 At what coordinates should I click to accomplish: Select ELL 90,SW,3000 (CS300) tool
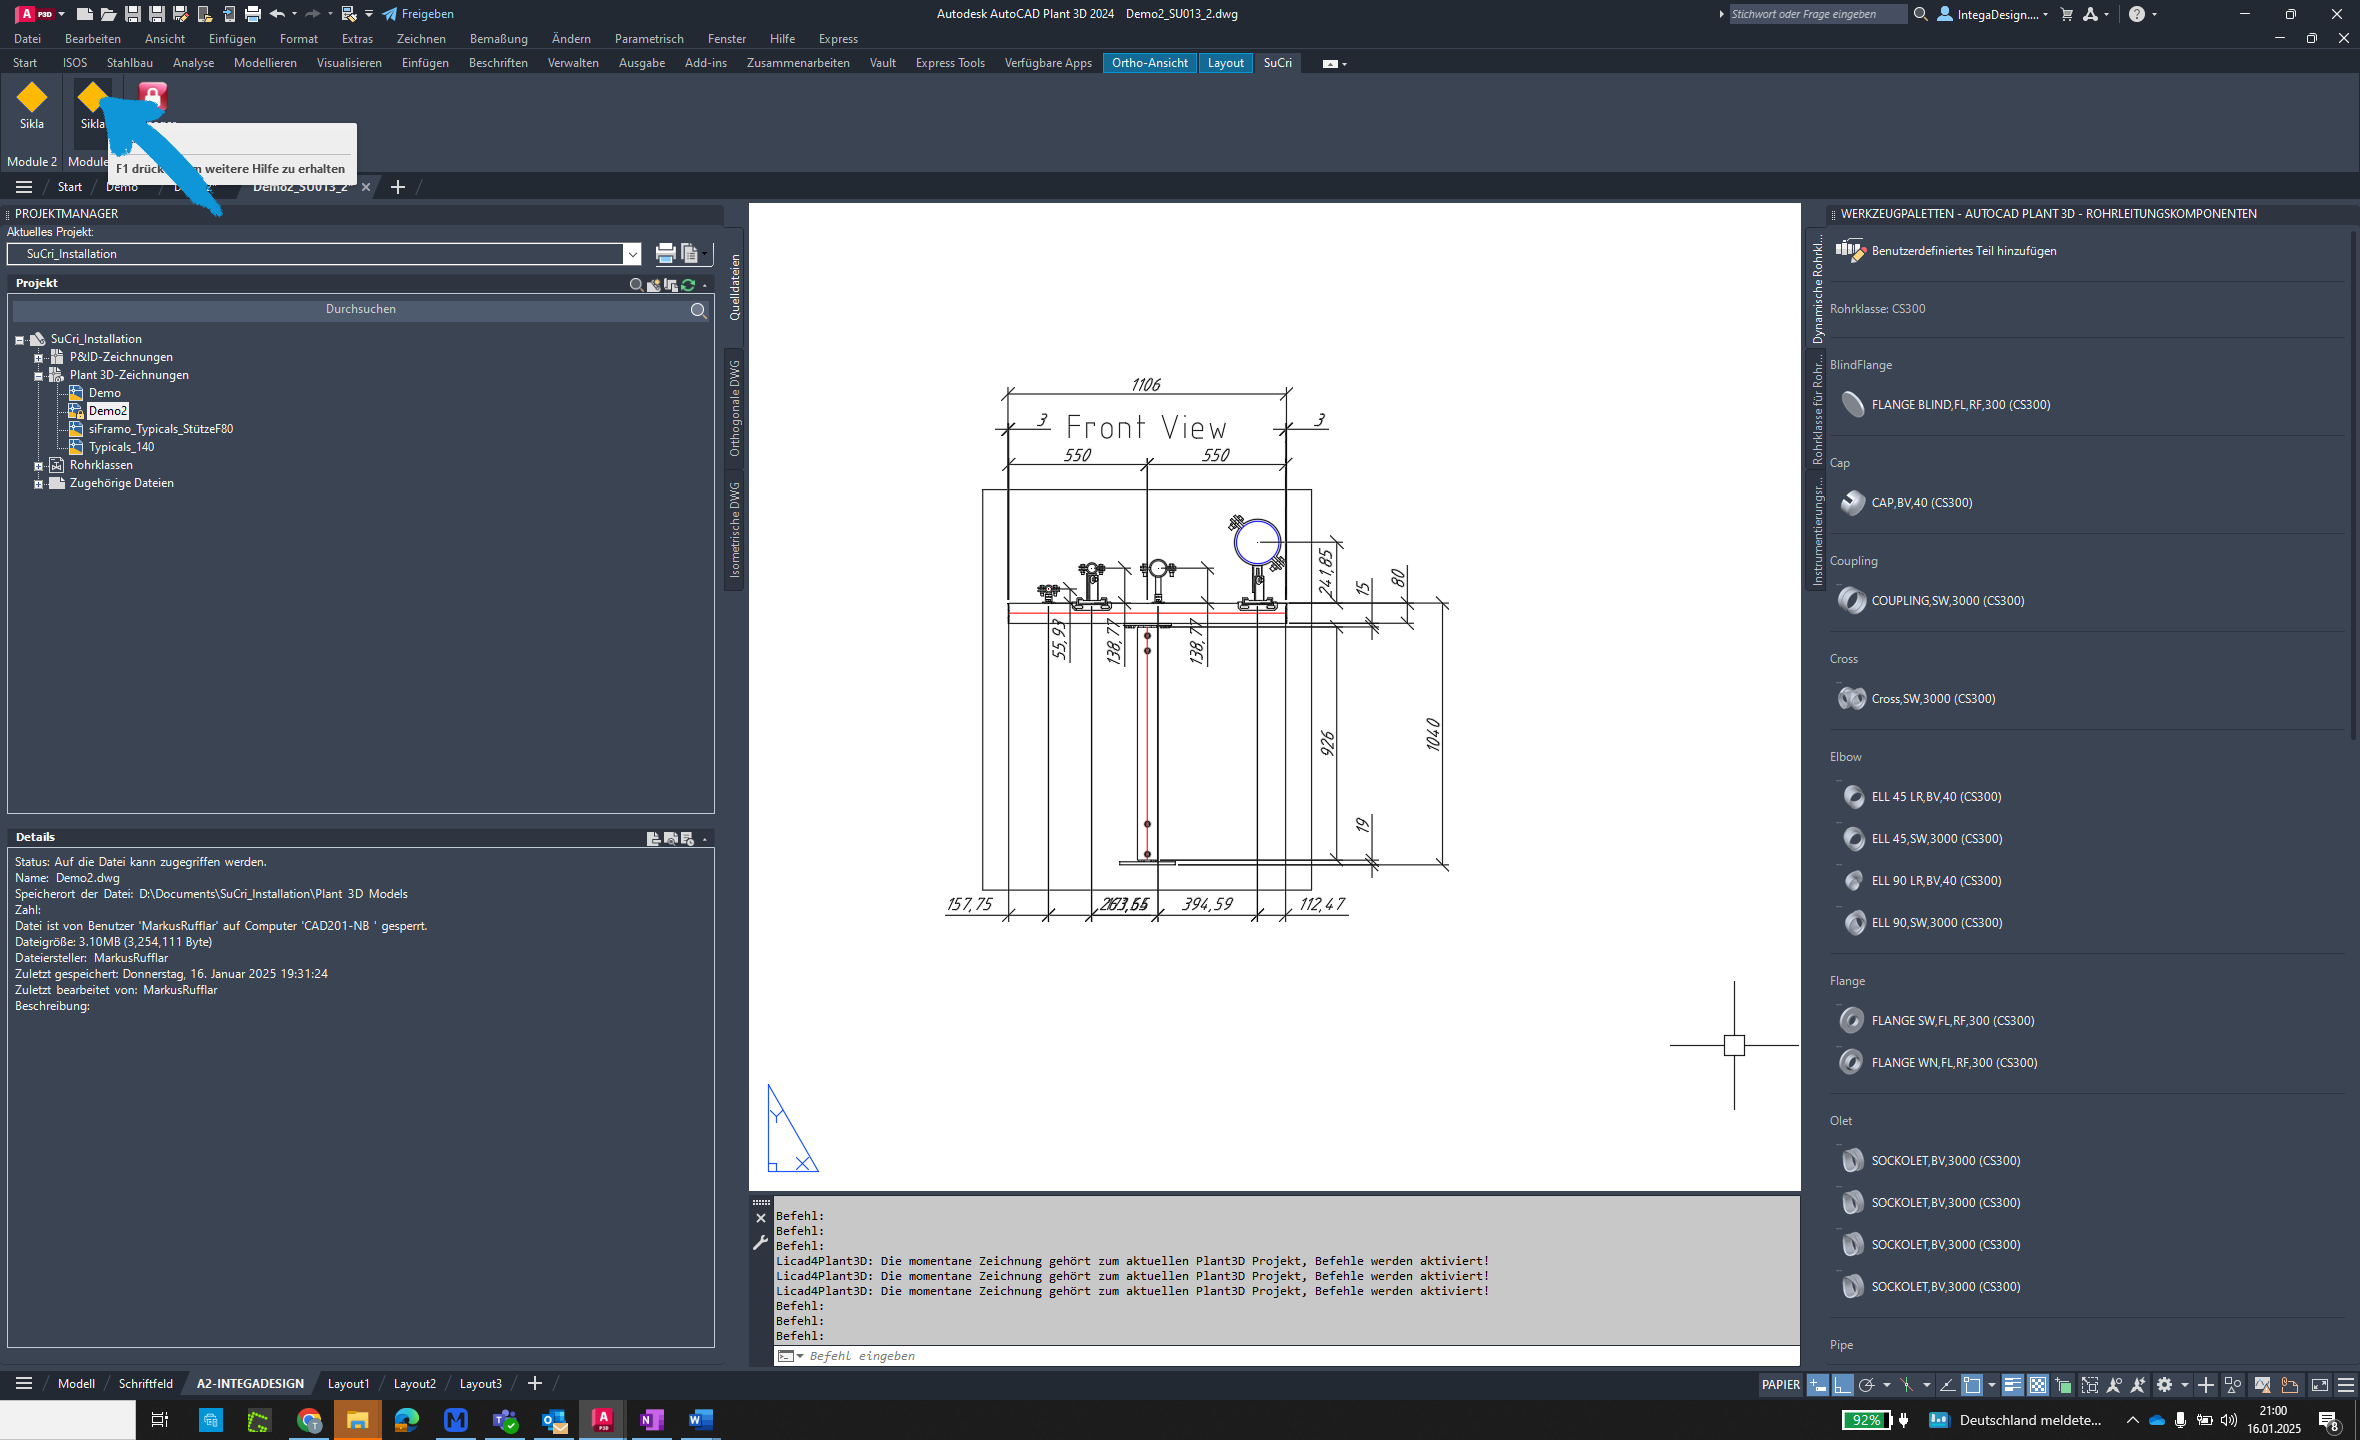pyautogui.click(x=1921, y=923)
